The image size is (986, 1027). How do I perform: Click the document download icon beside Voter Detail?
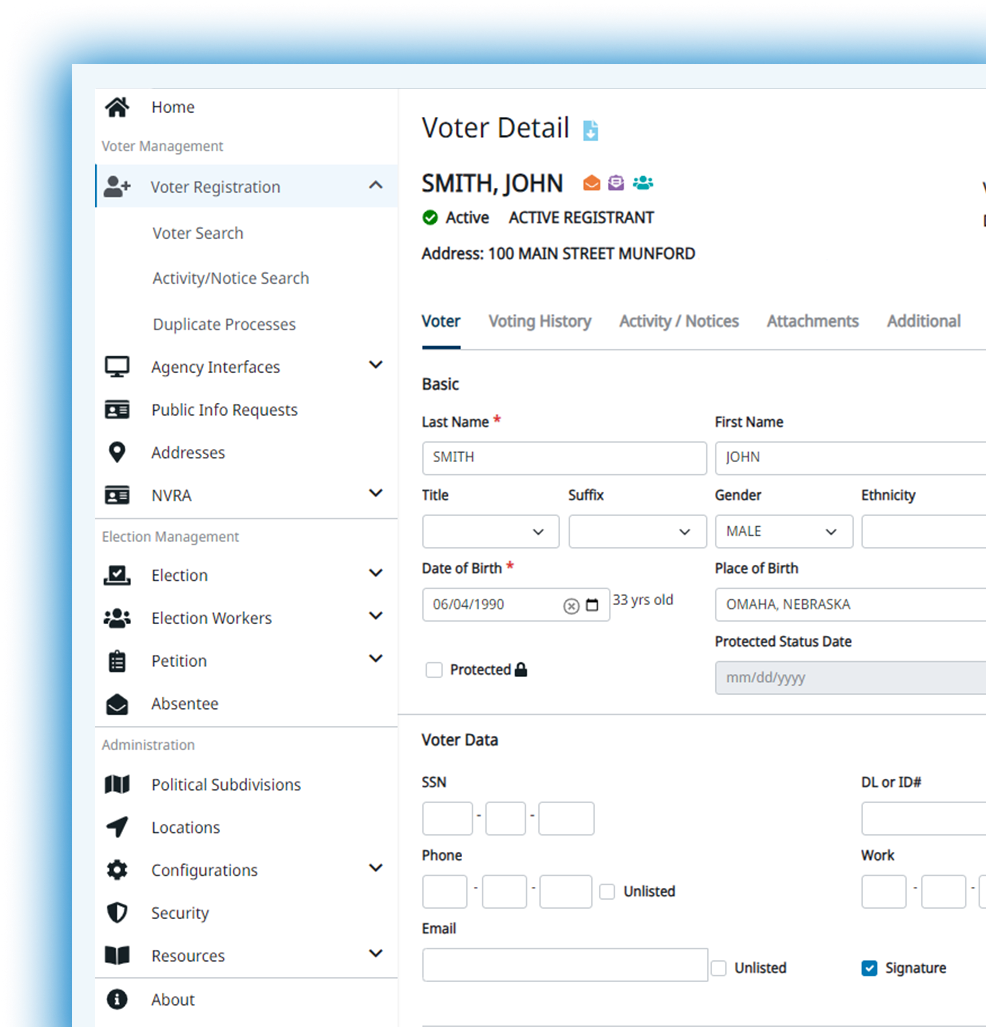(590, 130)
